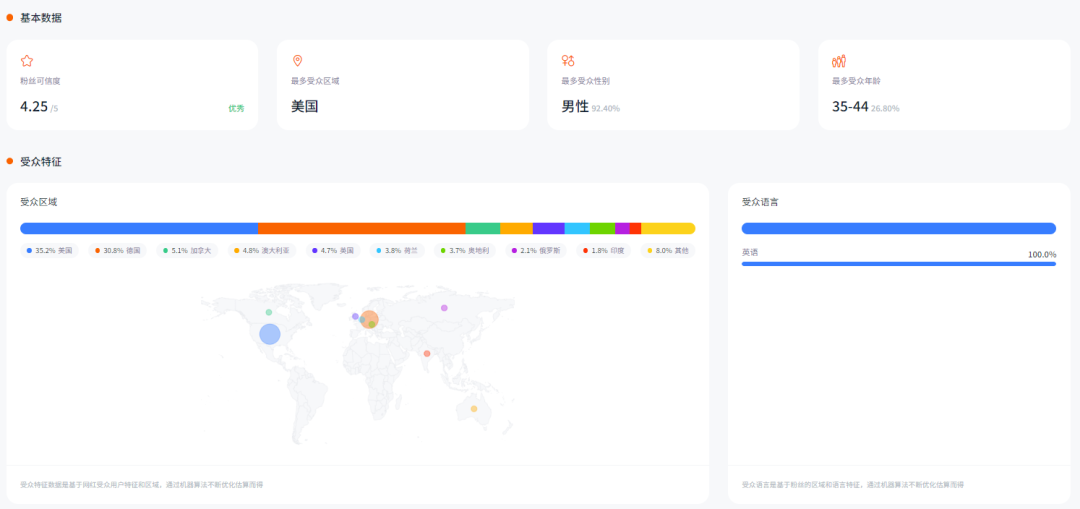
Task: Click the light cyan Netherlands segment of the region bar
Action: (577, 229)
